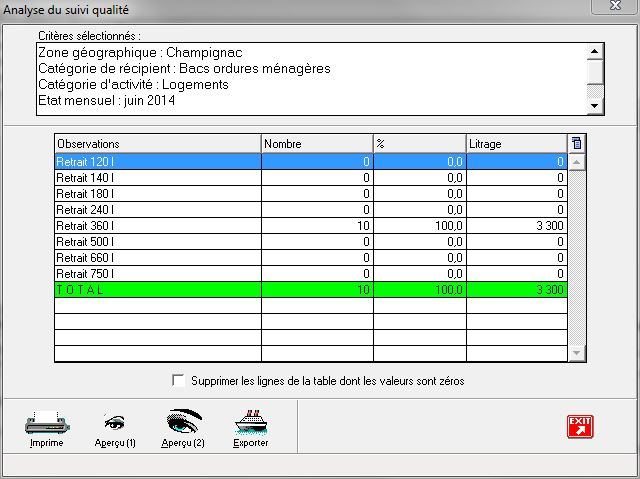Select the Retrait 750 l row
This screenshot has width=640, height=479.
157,274
